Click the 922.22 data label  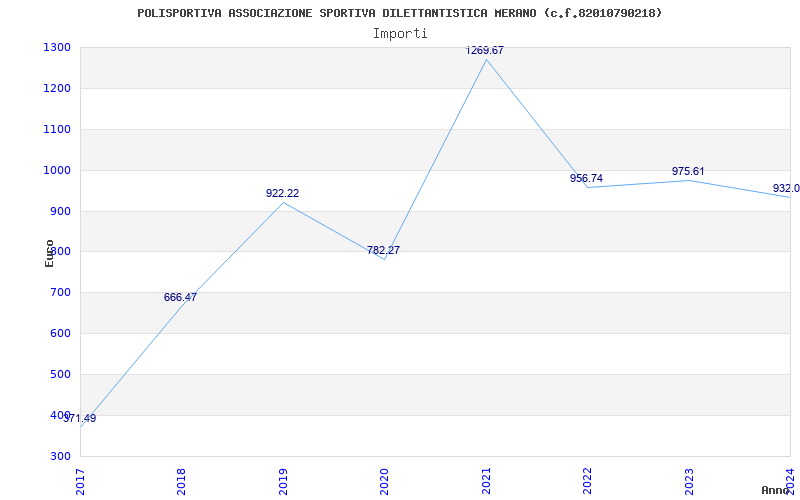(x=282, y=193)
